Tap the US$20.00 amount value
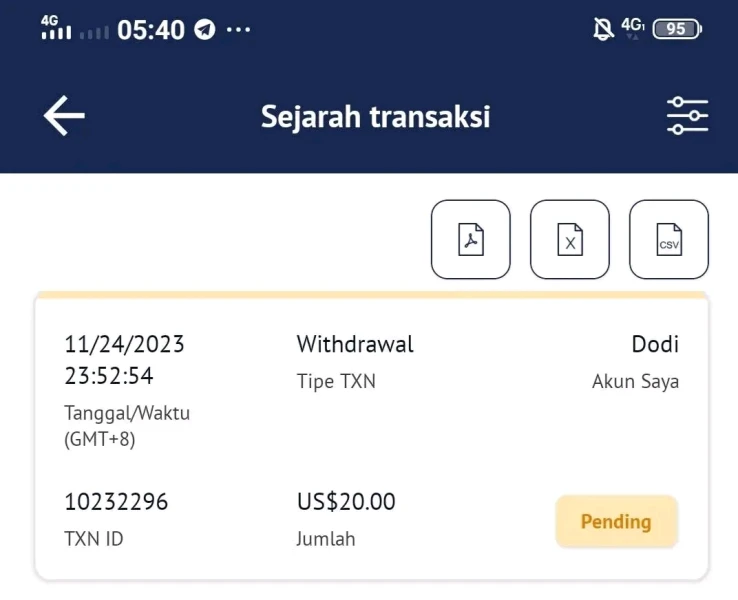 coord(346,502)
